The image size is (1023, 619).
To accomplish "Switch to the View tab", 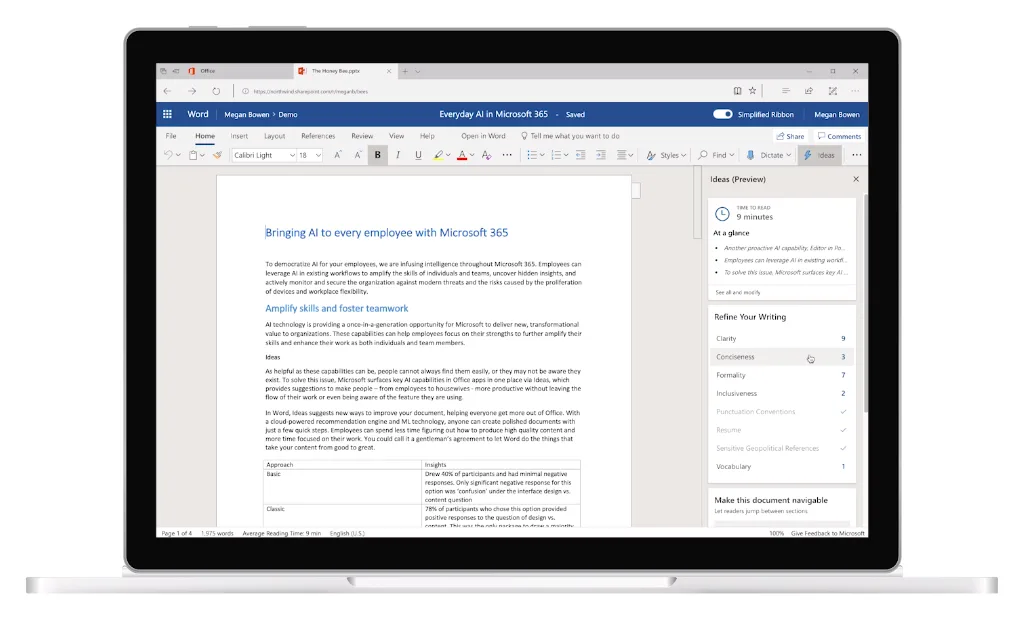I will (x=396, y=136).
